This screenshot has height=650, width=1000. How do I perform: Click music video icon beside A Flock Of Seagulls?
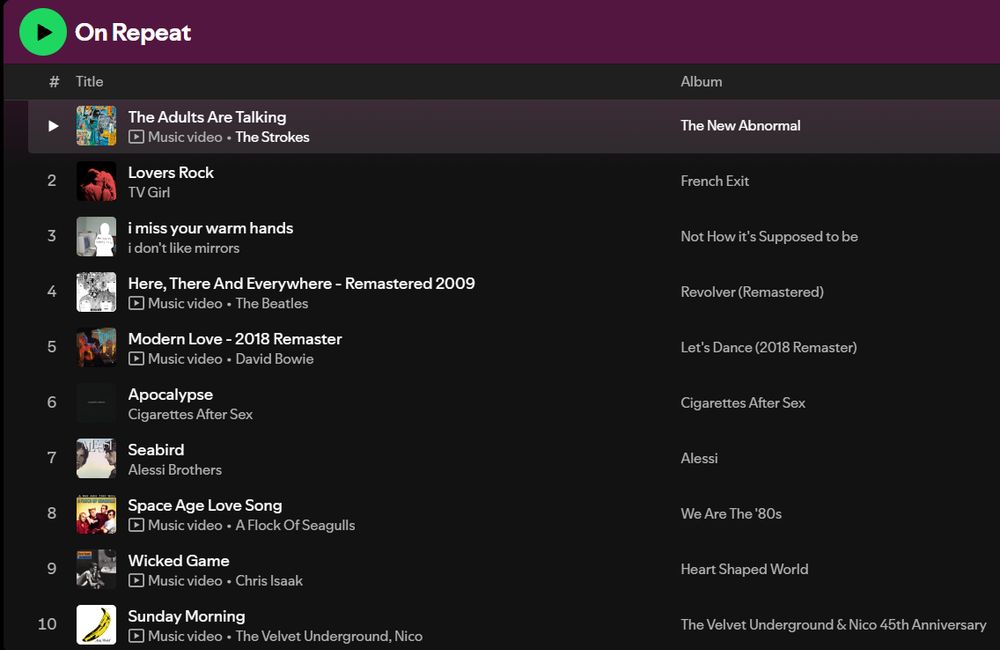136,525
